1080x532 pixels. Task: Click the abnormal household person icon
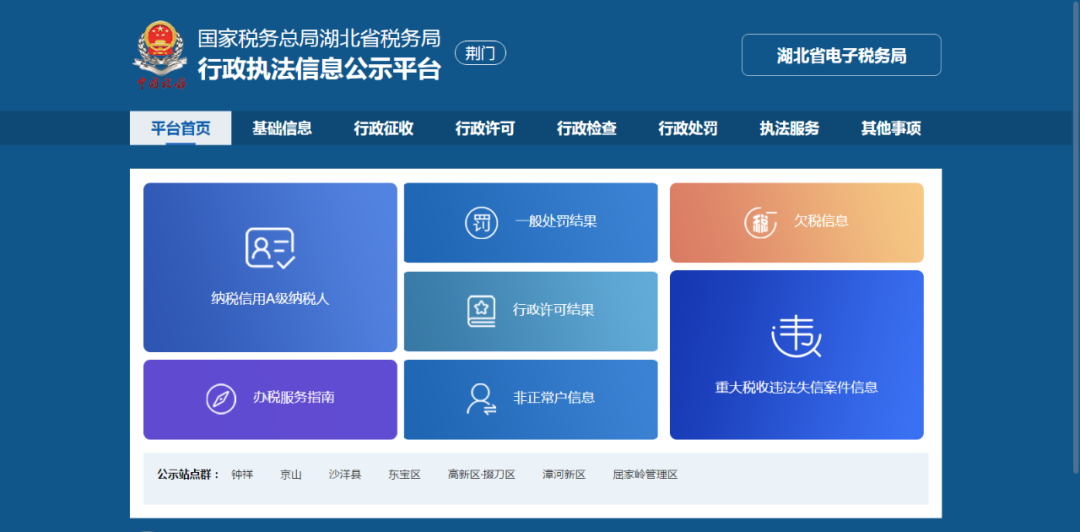click(481, 399)
